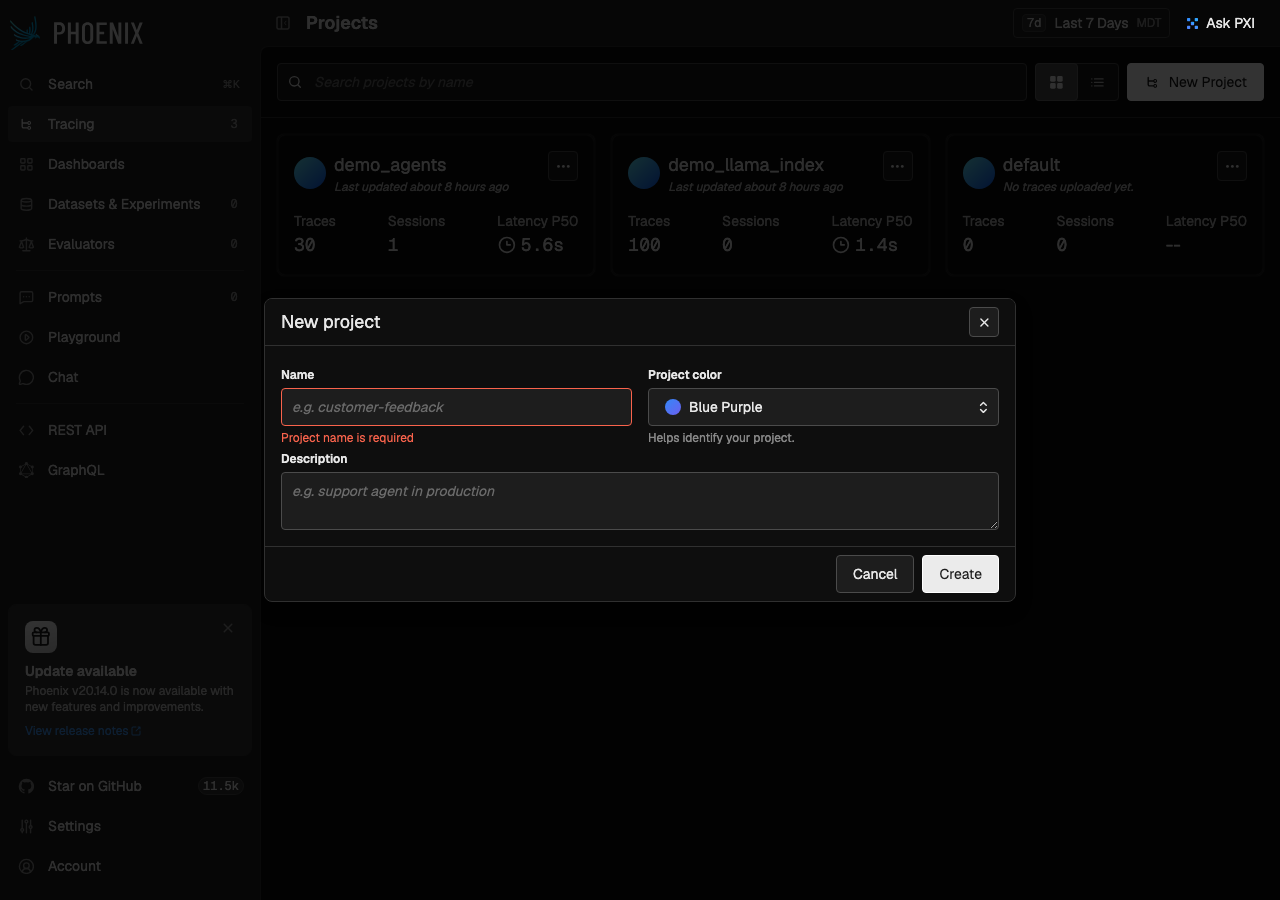Screen dimensions: 1280x900
Task: Open Dashboards from the sidebar
Action: coord(129,164)
